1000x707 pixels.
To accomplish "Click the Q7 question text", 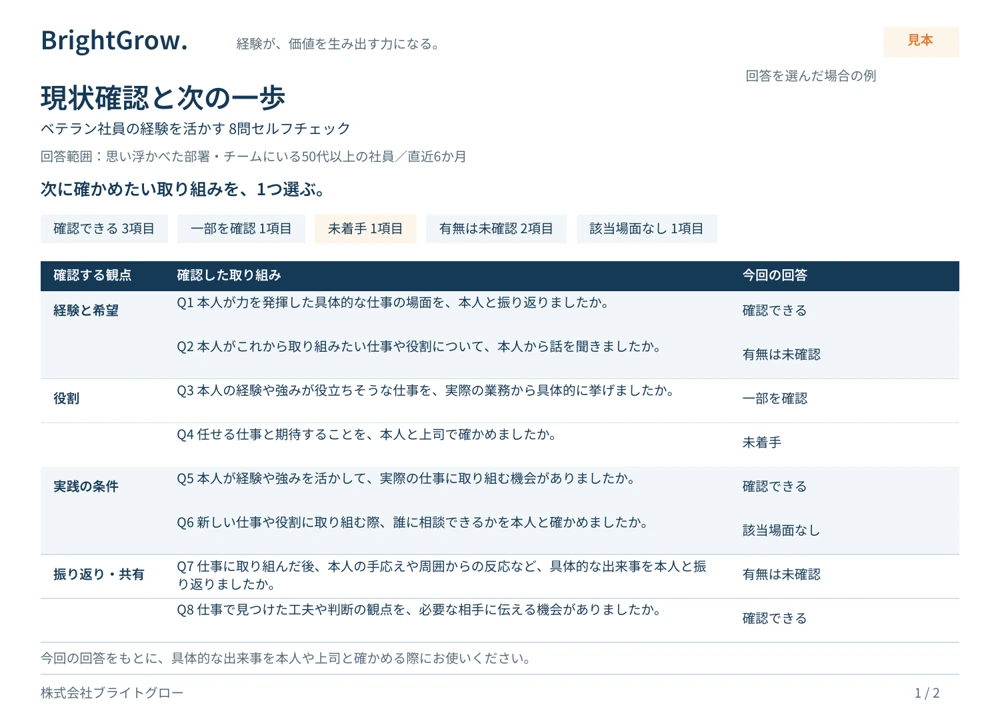I will tap(441, 575).
